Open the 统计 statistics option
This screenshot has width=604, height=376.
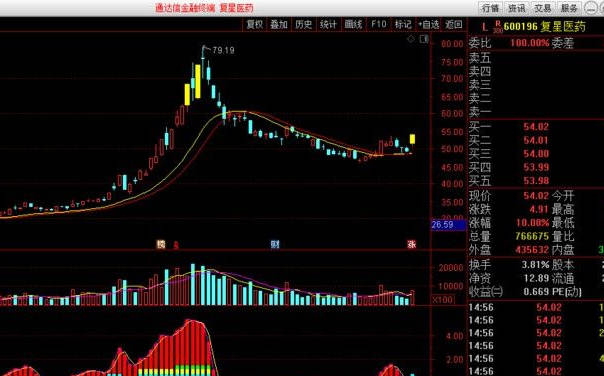(x=328, y=25)
